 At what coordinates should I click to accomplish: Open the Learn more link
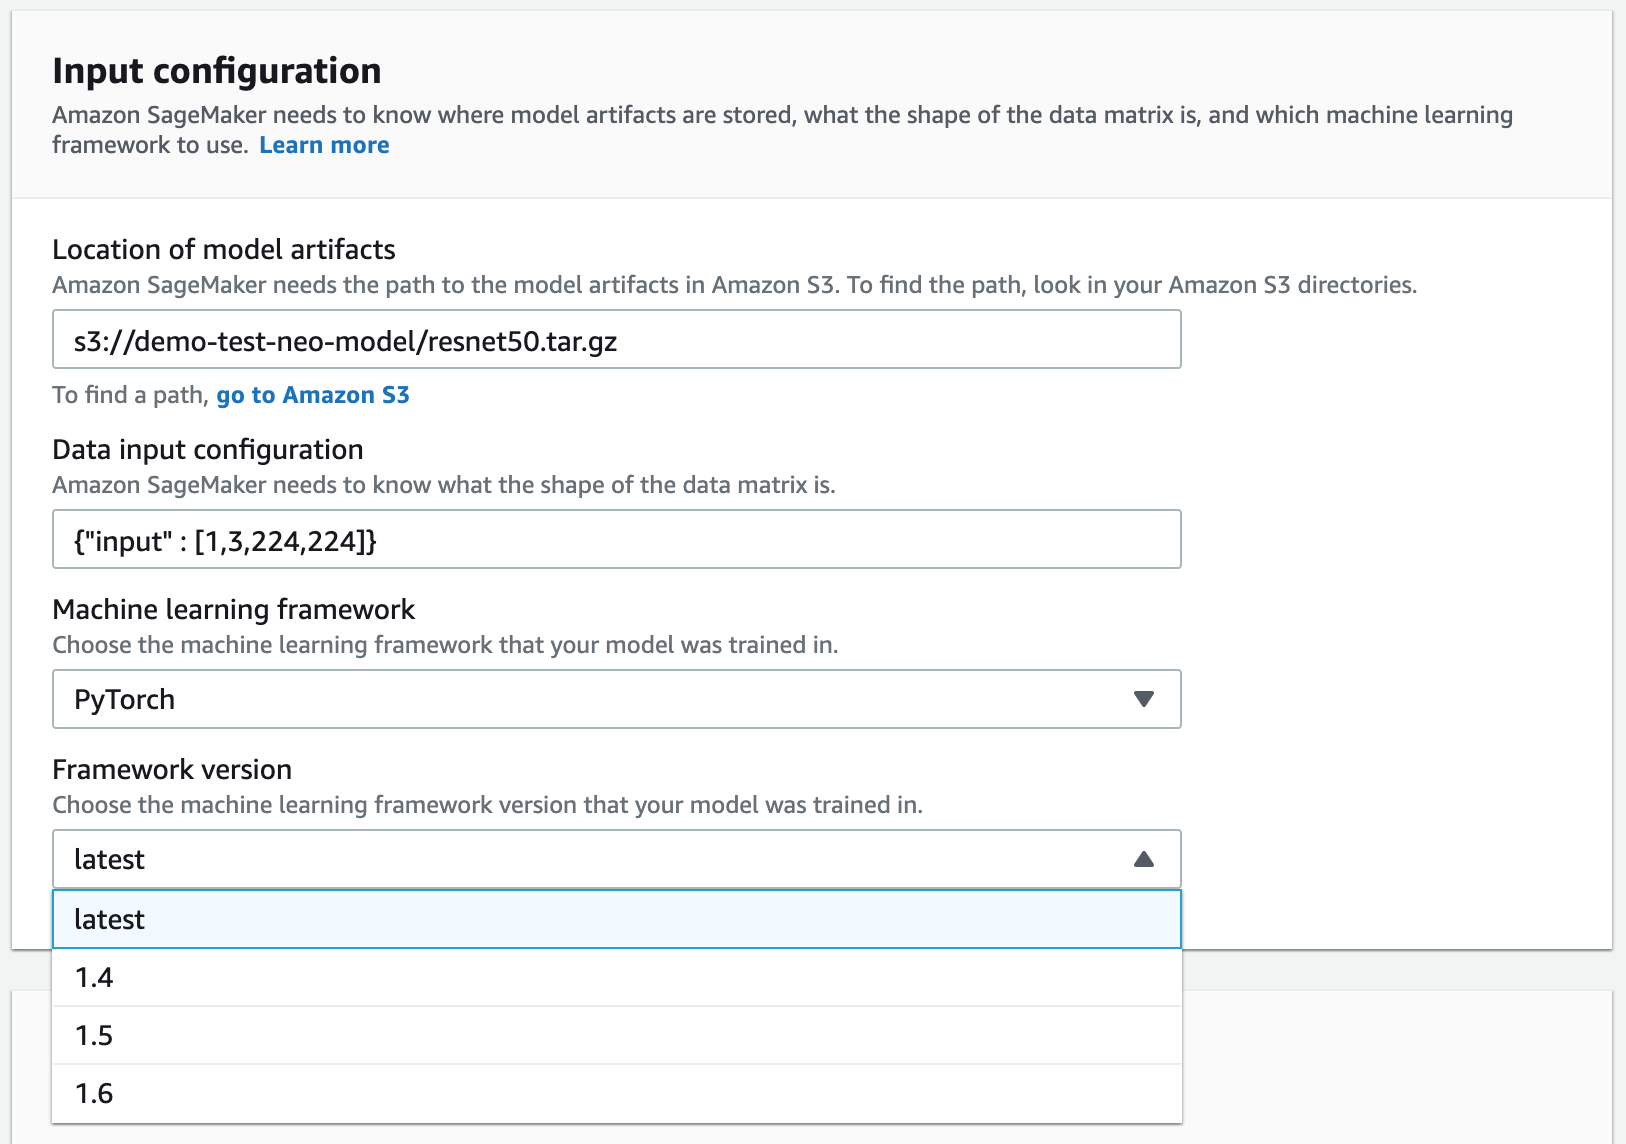[x=323, y=144]
